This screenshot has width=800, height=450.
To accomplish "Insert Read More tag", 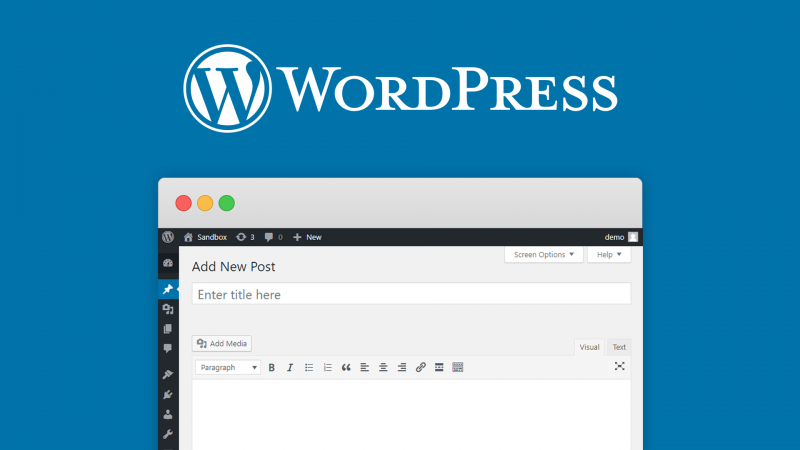I will click(439, 367).
